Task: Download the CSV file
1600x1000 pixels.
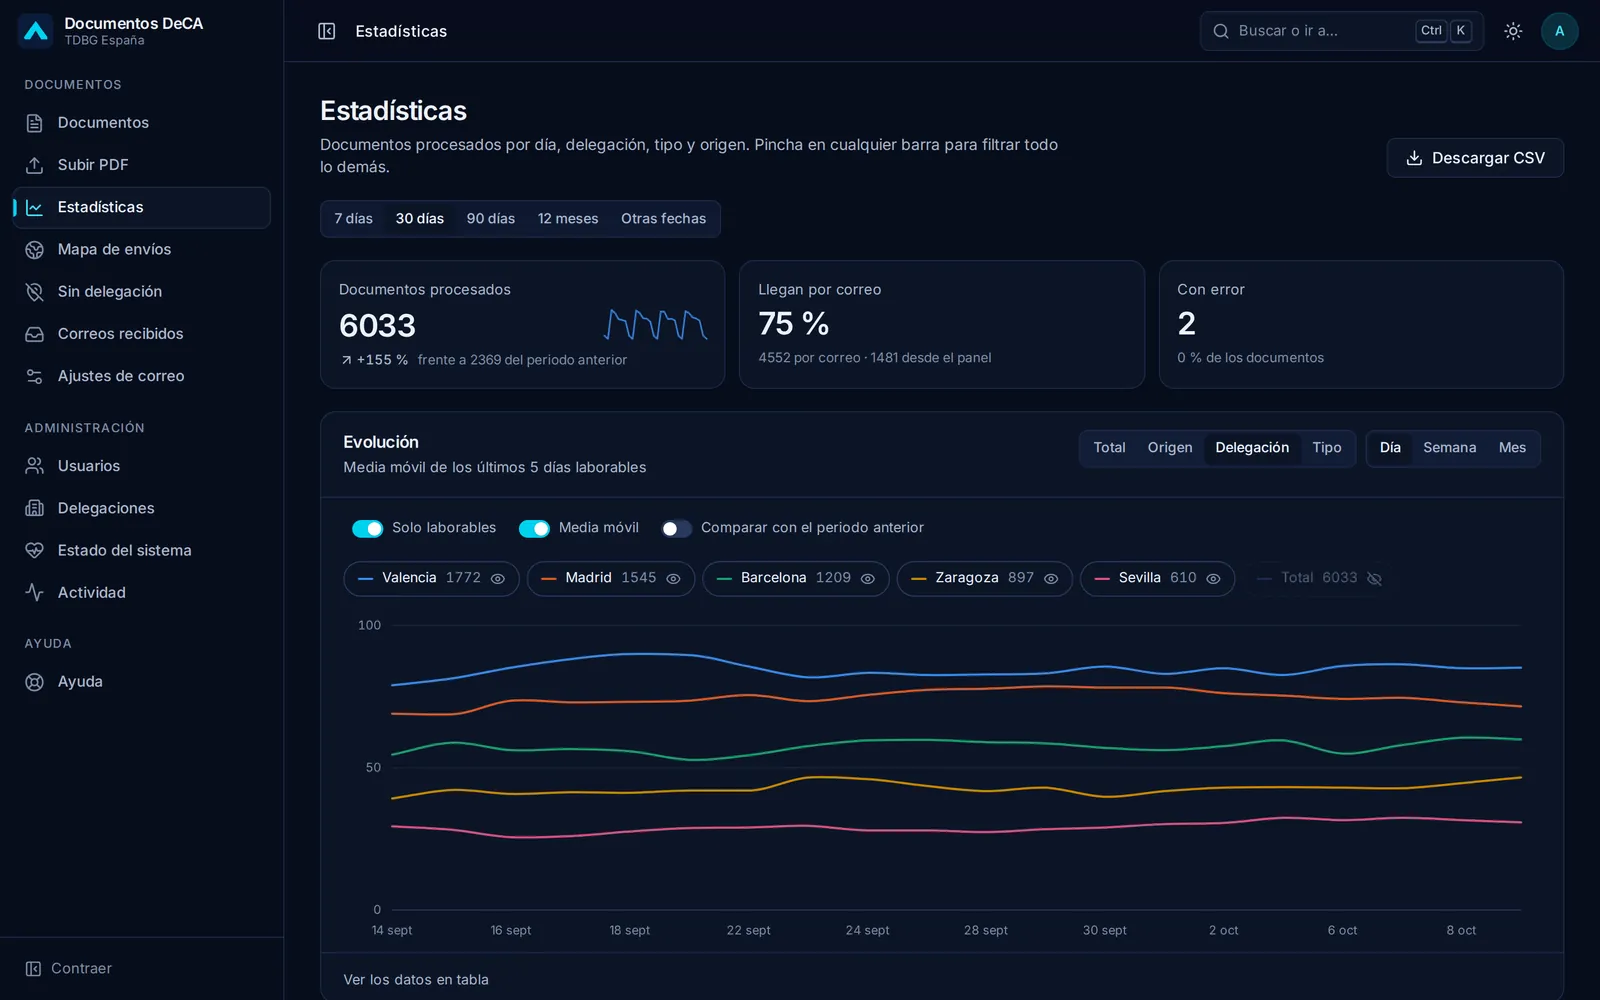Action: [1475, 158]
